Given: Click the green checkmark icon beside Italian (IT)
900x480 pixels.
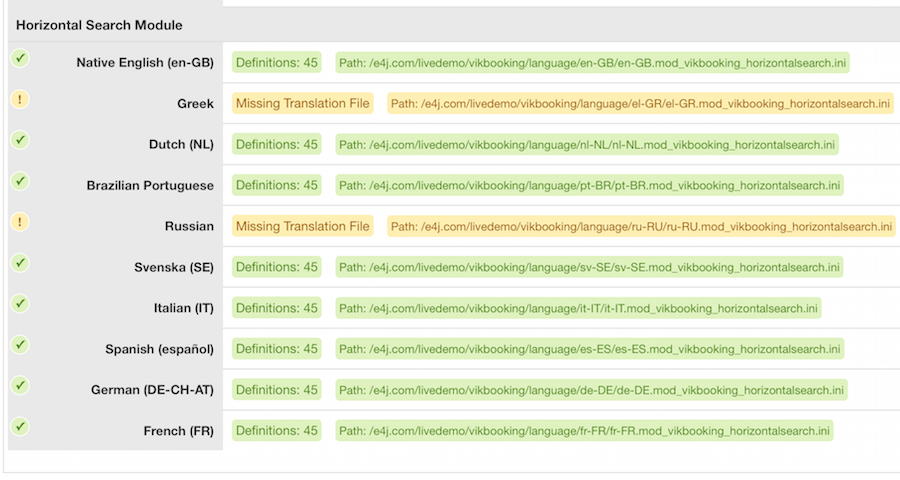Looking at the screenshot, I should pos(20,304).
